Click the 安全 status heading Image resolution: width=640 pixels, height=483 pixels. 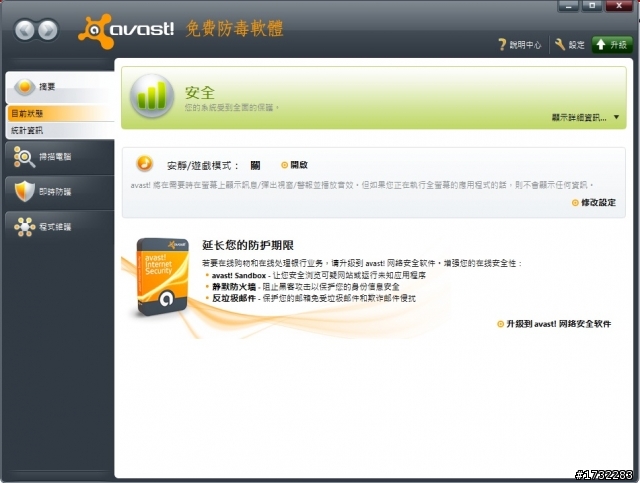[x=200, y=93]
